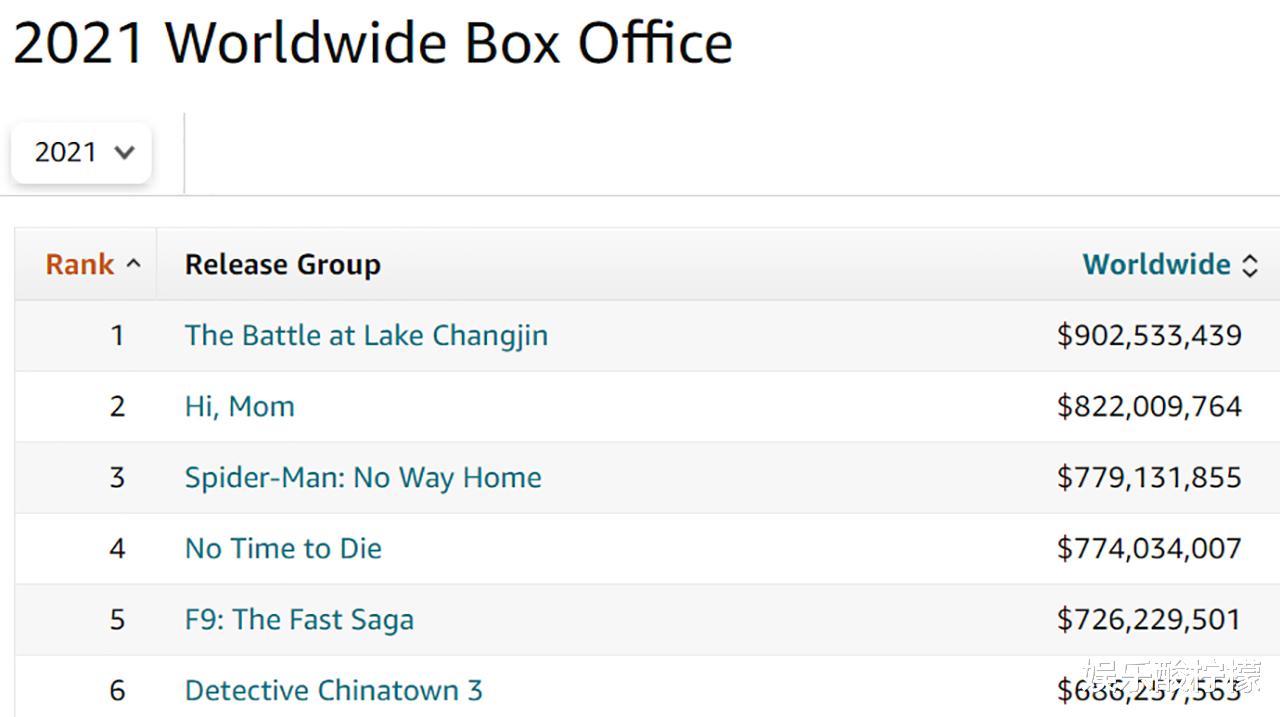Click the $902,533,439 worldwide gross value
Viewport: 1280px width, 717px height.
[x=1149, y=336]
